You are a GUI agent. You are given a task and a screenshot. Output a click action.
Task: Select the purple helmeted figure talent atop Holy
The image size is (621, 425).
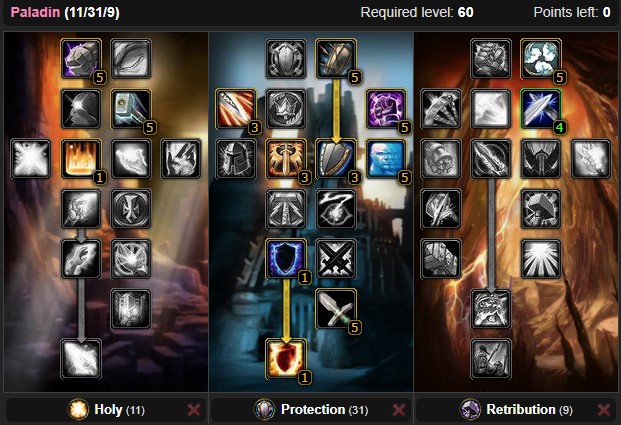(x=81, y=59)
